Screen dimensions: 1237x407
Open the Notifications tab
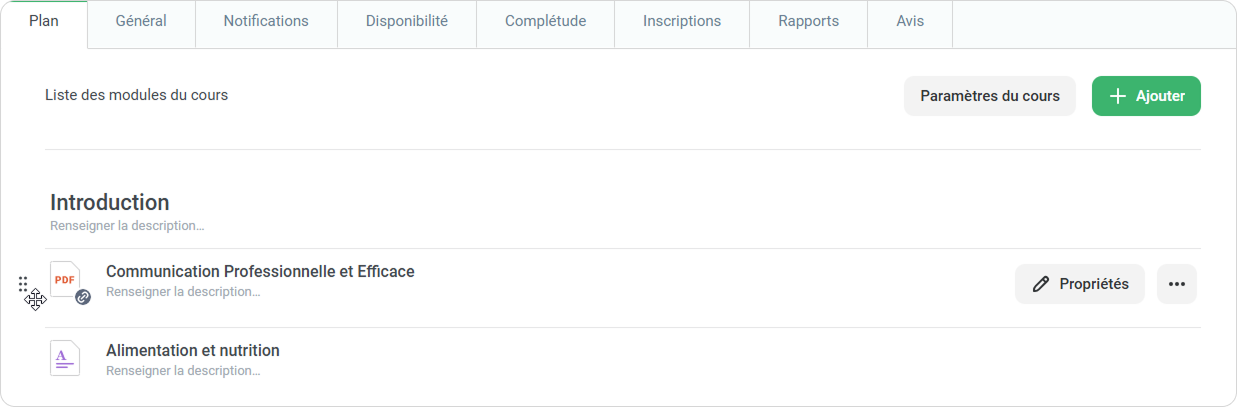pyautogui.click(x=266, y=21)
